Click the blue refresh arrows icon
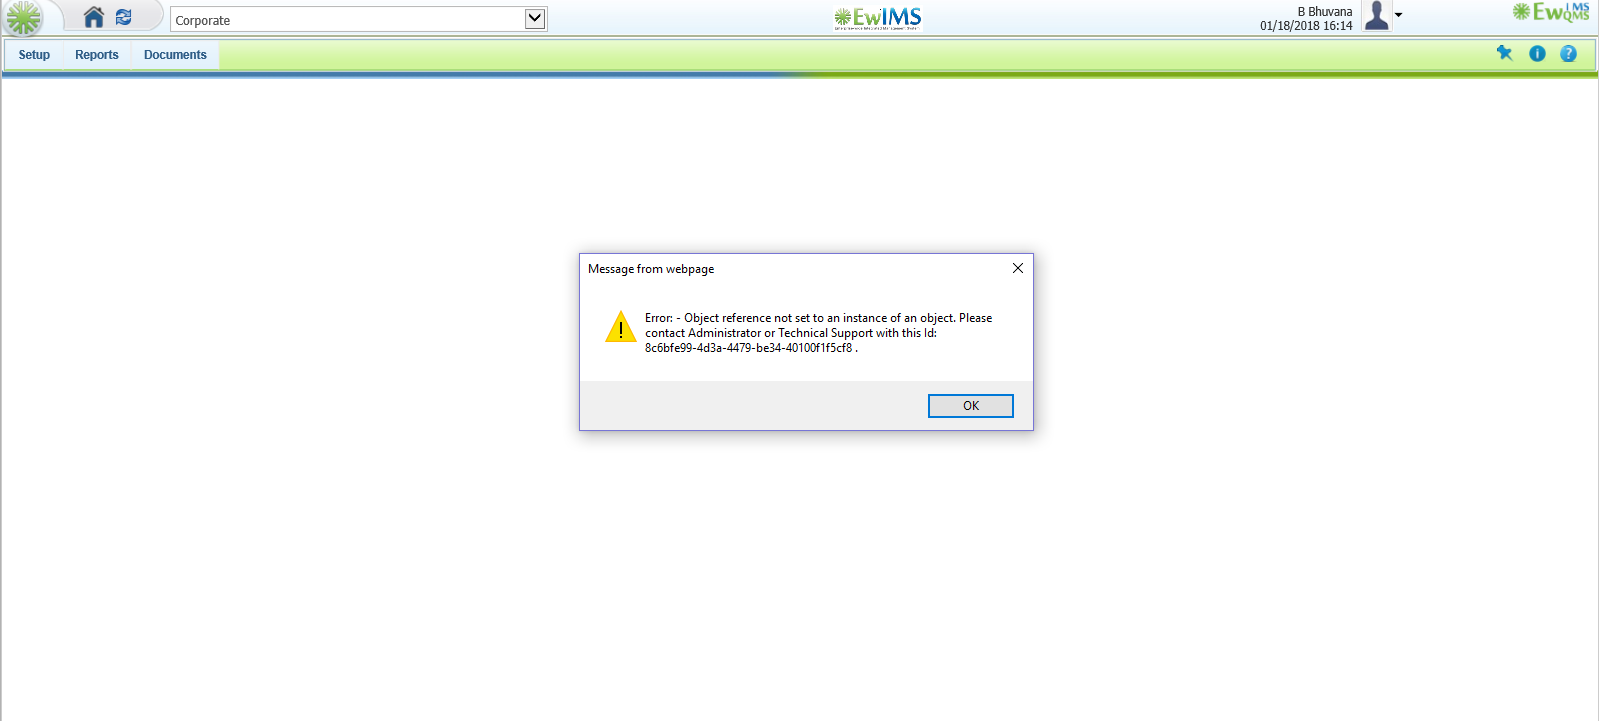The image size is (1599, 721). point(124,17)
